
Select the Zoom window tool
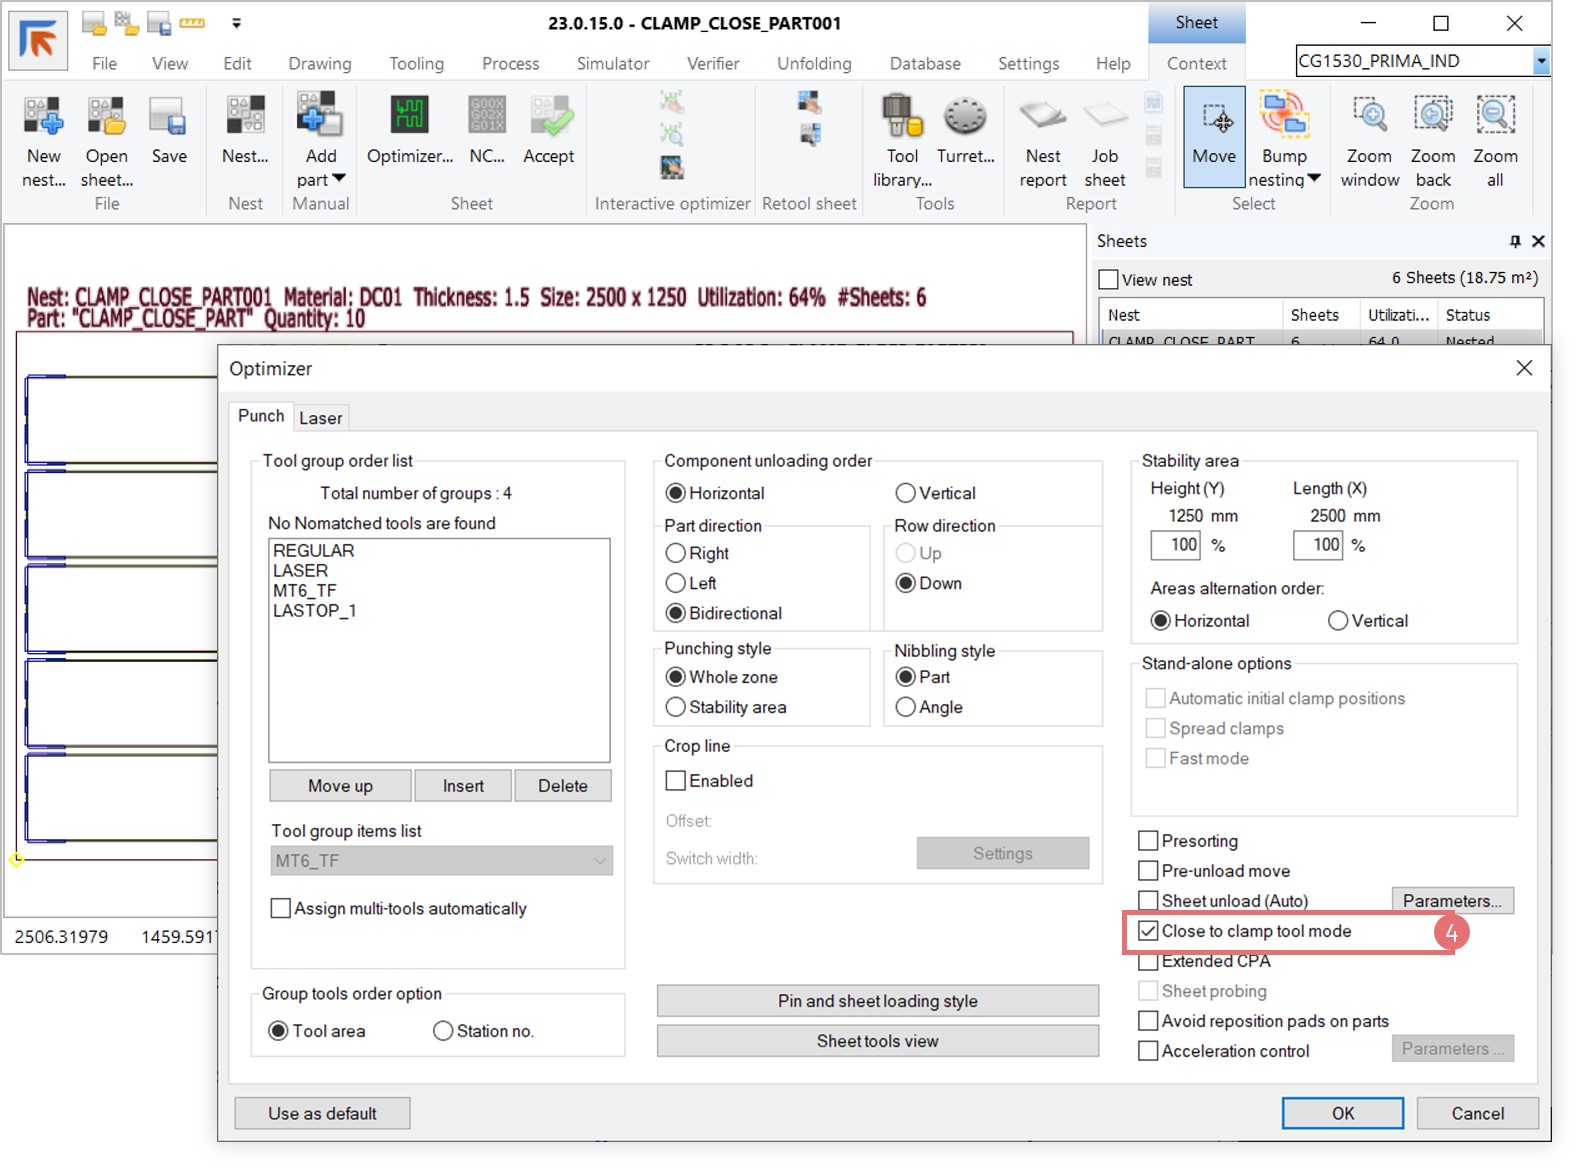(1369, 118)
